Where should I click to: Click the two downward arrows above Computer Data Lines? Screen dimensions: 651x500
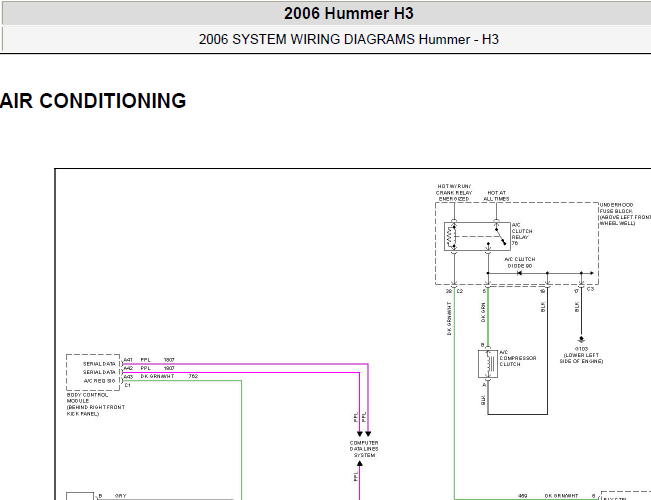(364, 434)
